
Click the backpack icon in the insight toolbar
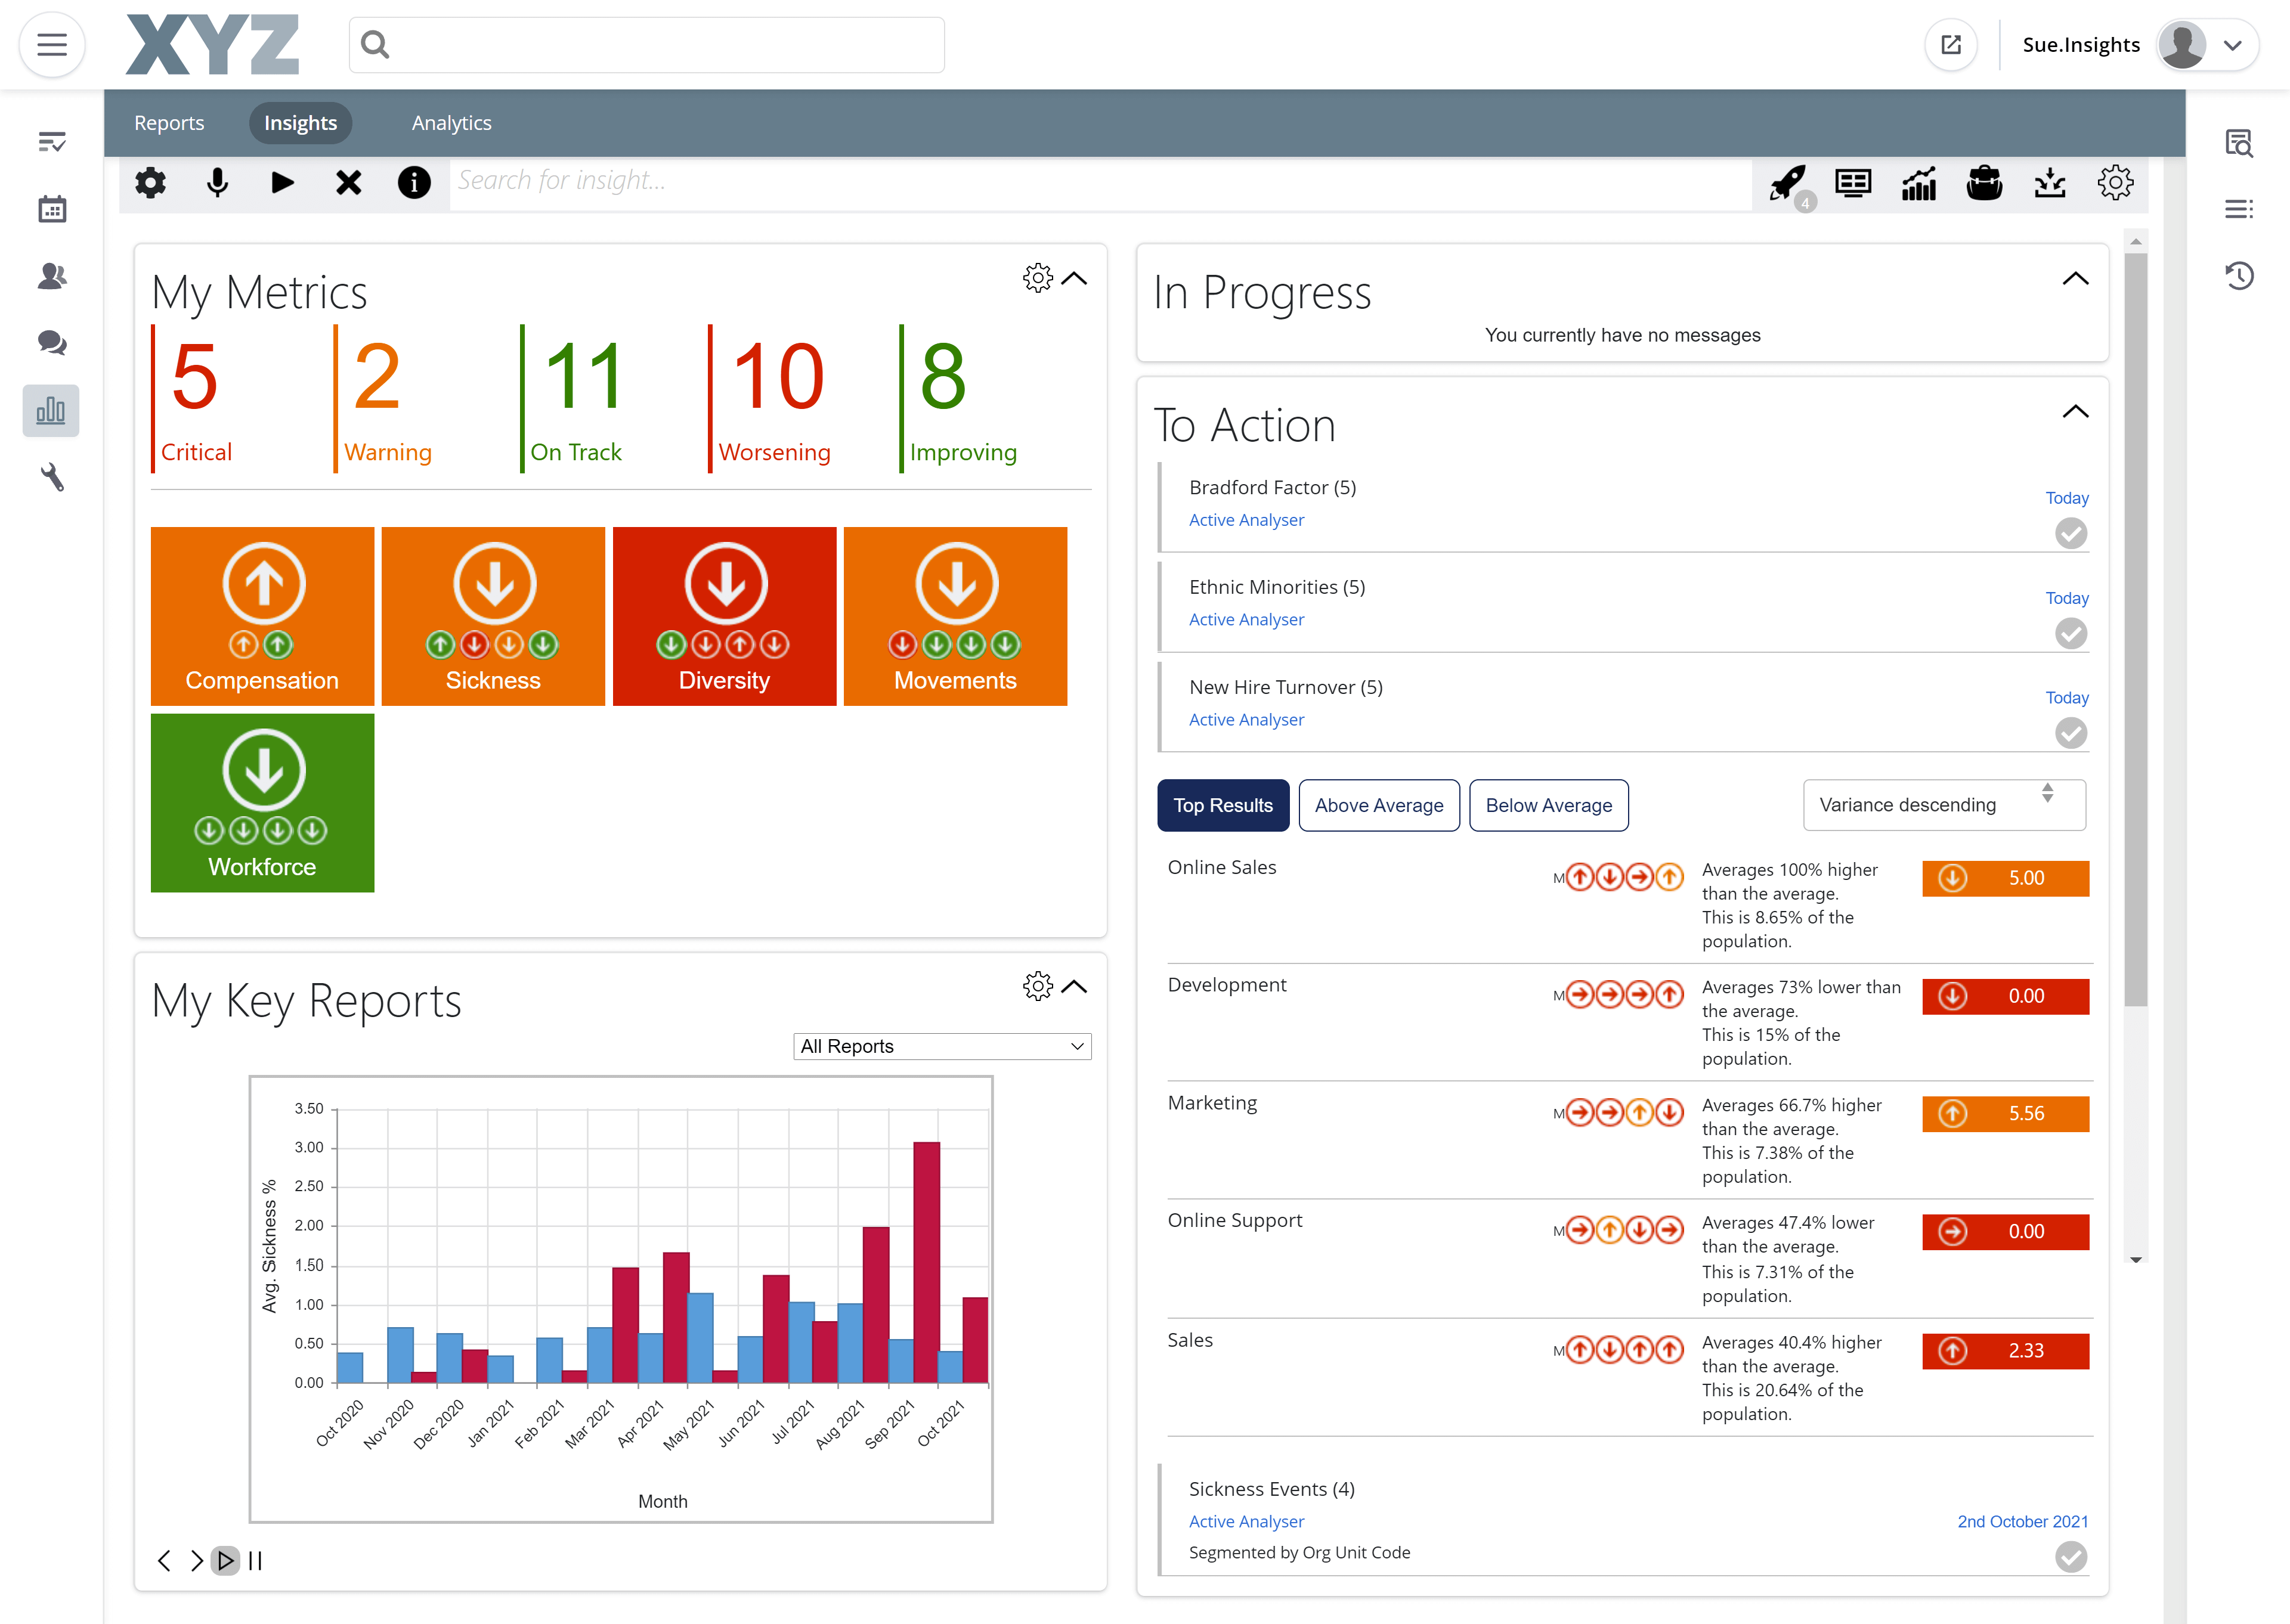point(1985,183)
